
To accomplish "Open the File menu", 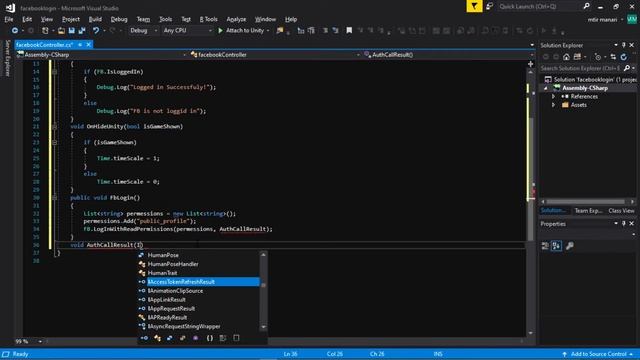I will coord(9,19).
